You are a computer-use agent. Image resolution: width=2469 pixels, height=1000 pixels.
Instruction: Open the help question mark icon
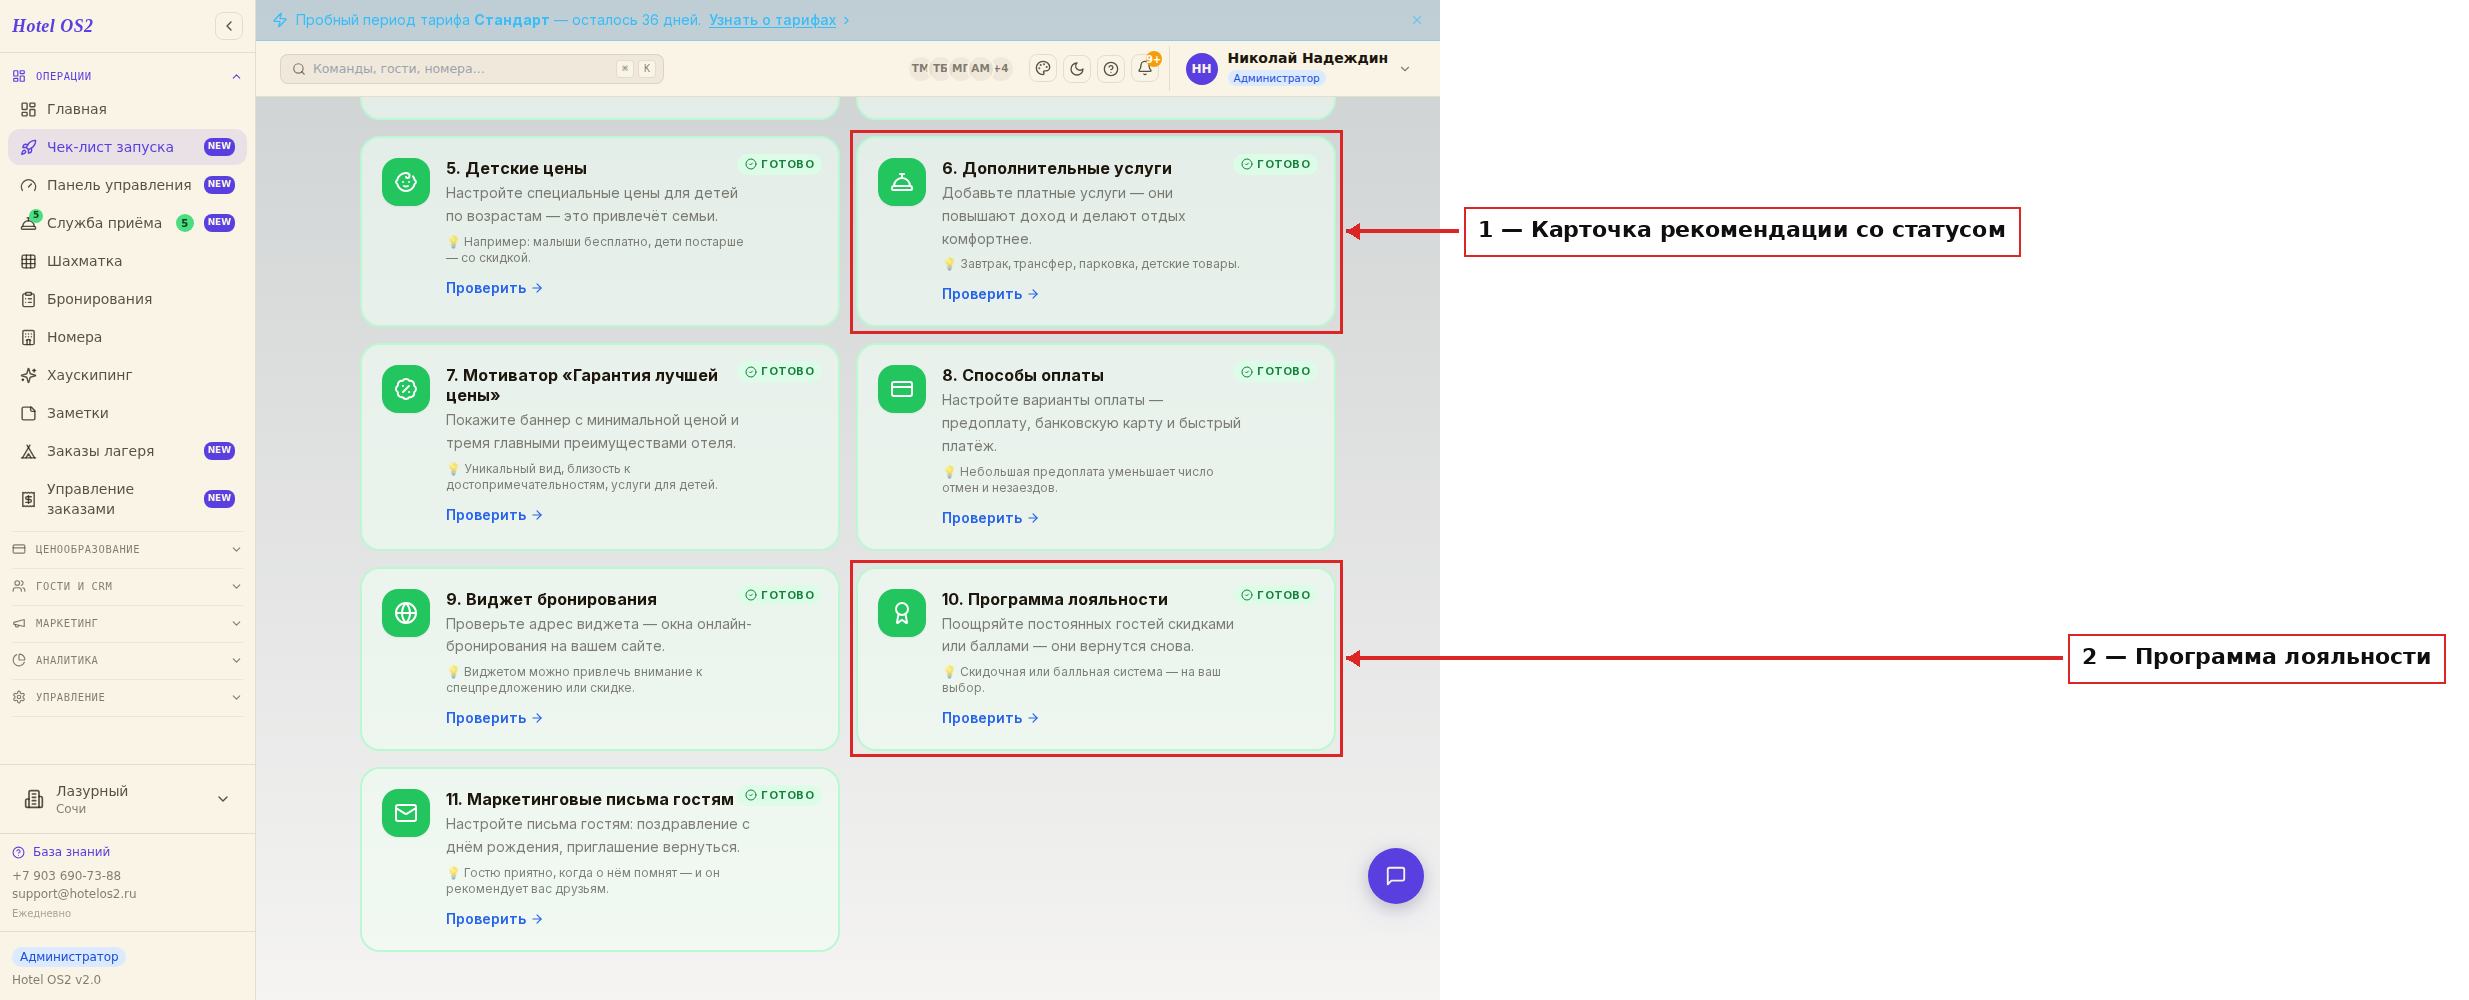pyautogui.click(x=1111, y=69)
